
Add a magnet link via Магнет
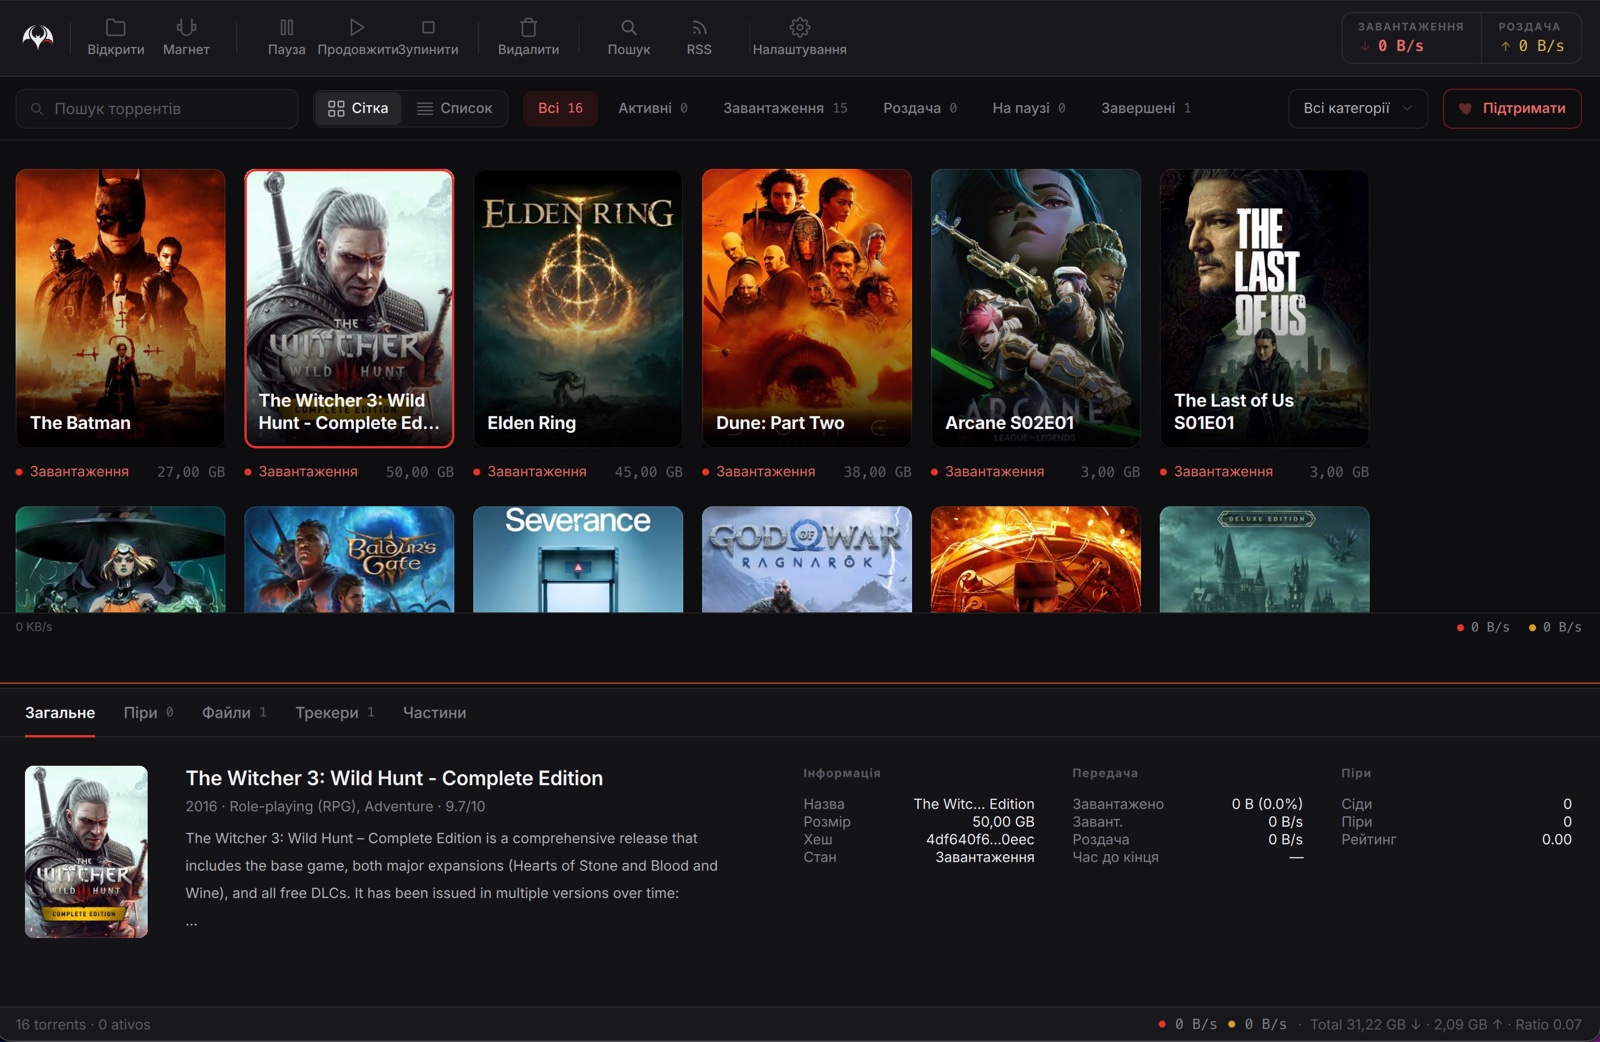186,37
